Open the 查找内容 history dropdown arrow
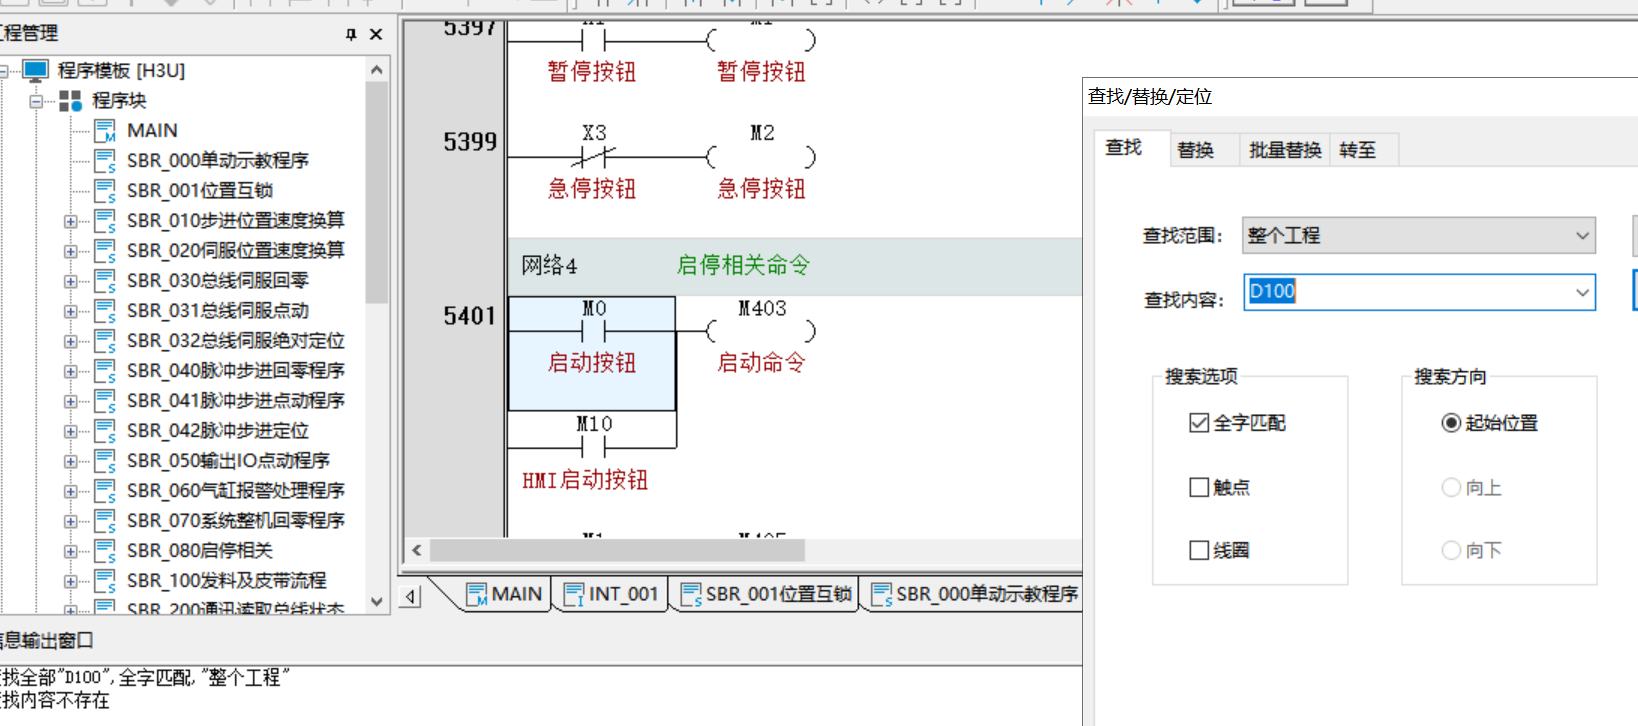 [1582, 293]
